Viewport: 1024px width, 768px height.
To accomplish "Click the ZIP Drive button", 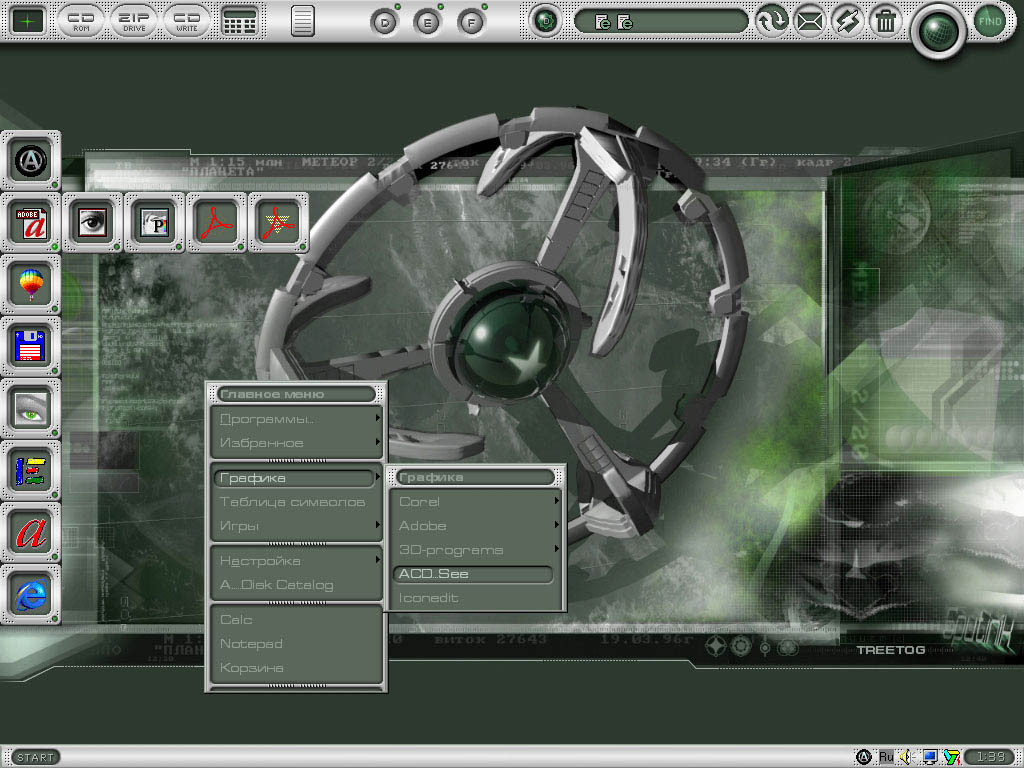I will click(134, 20).
